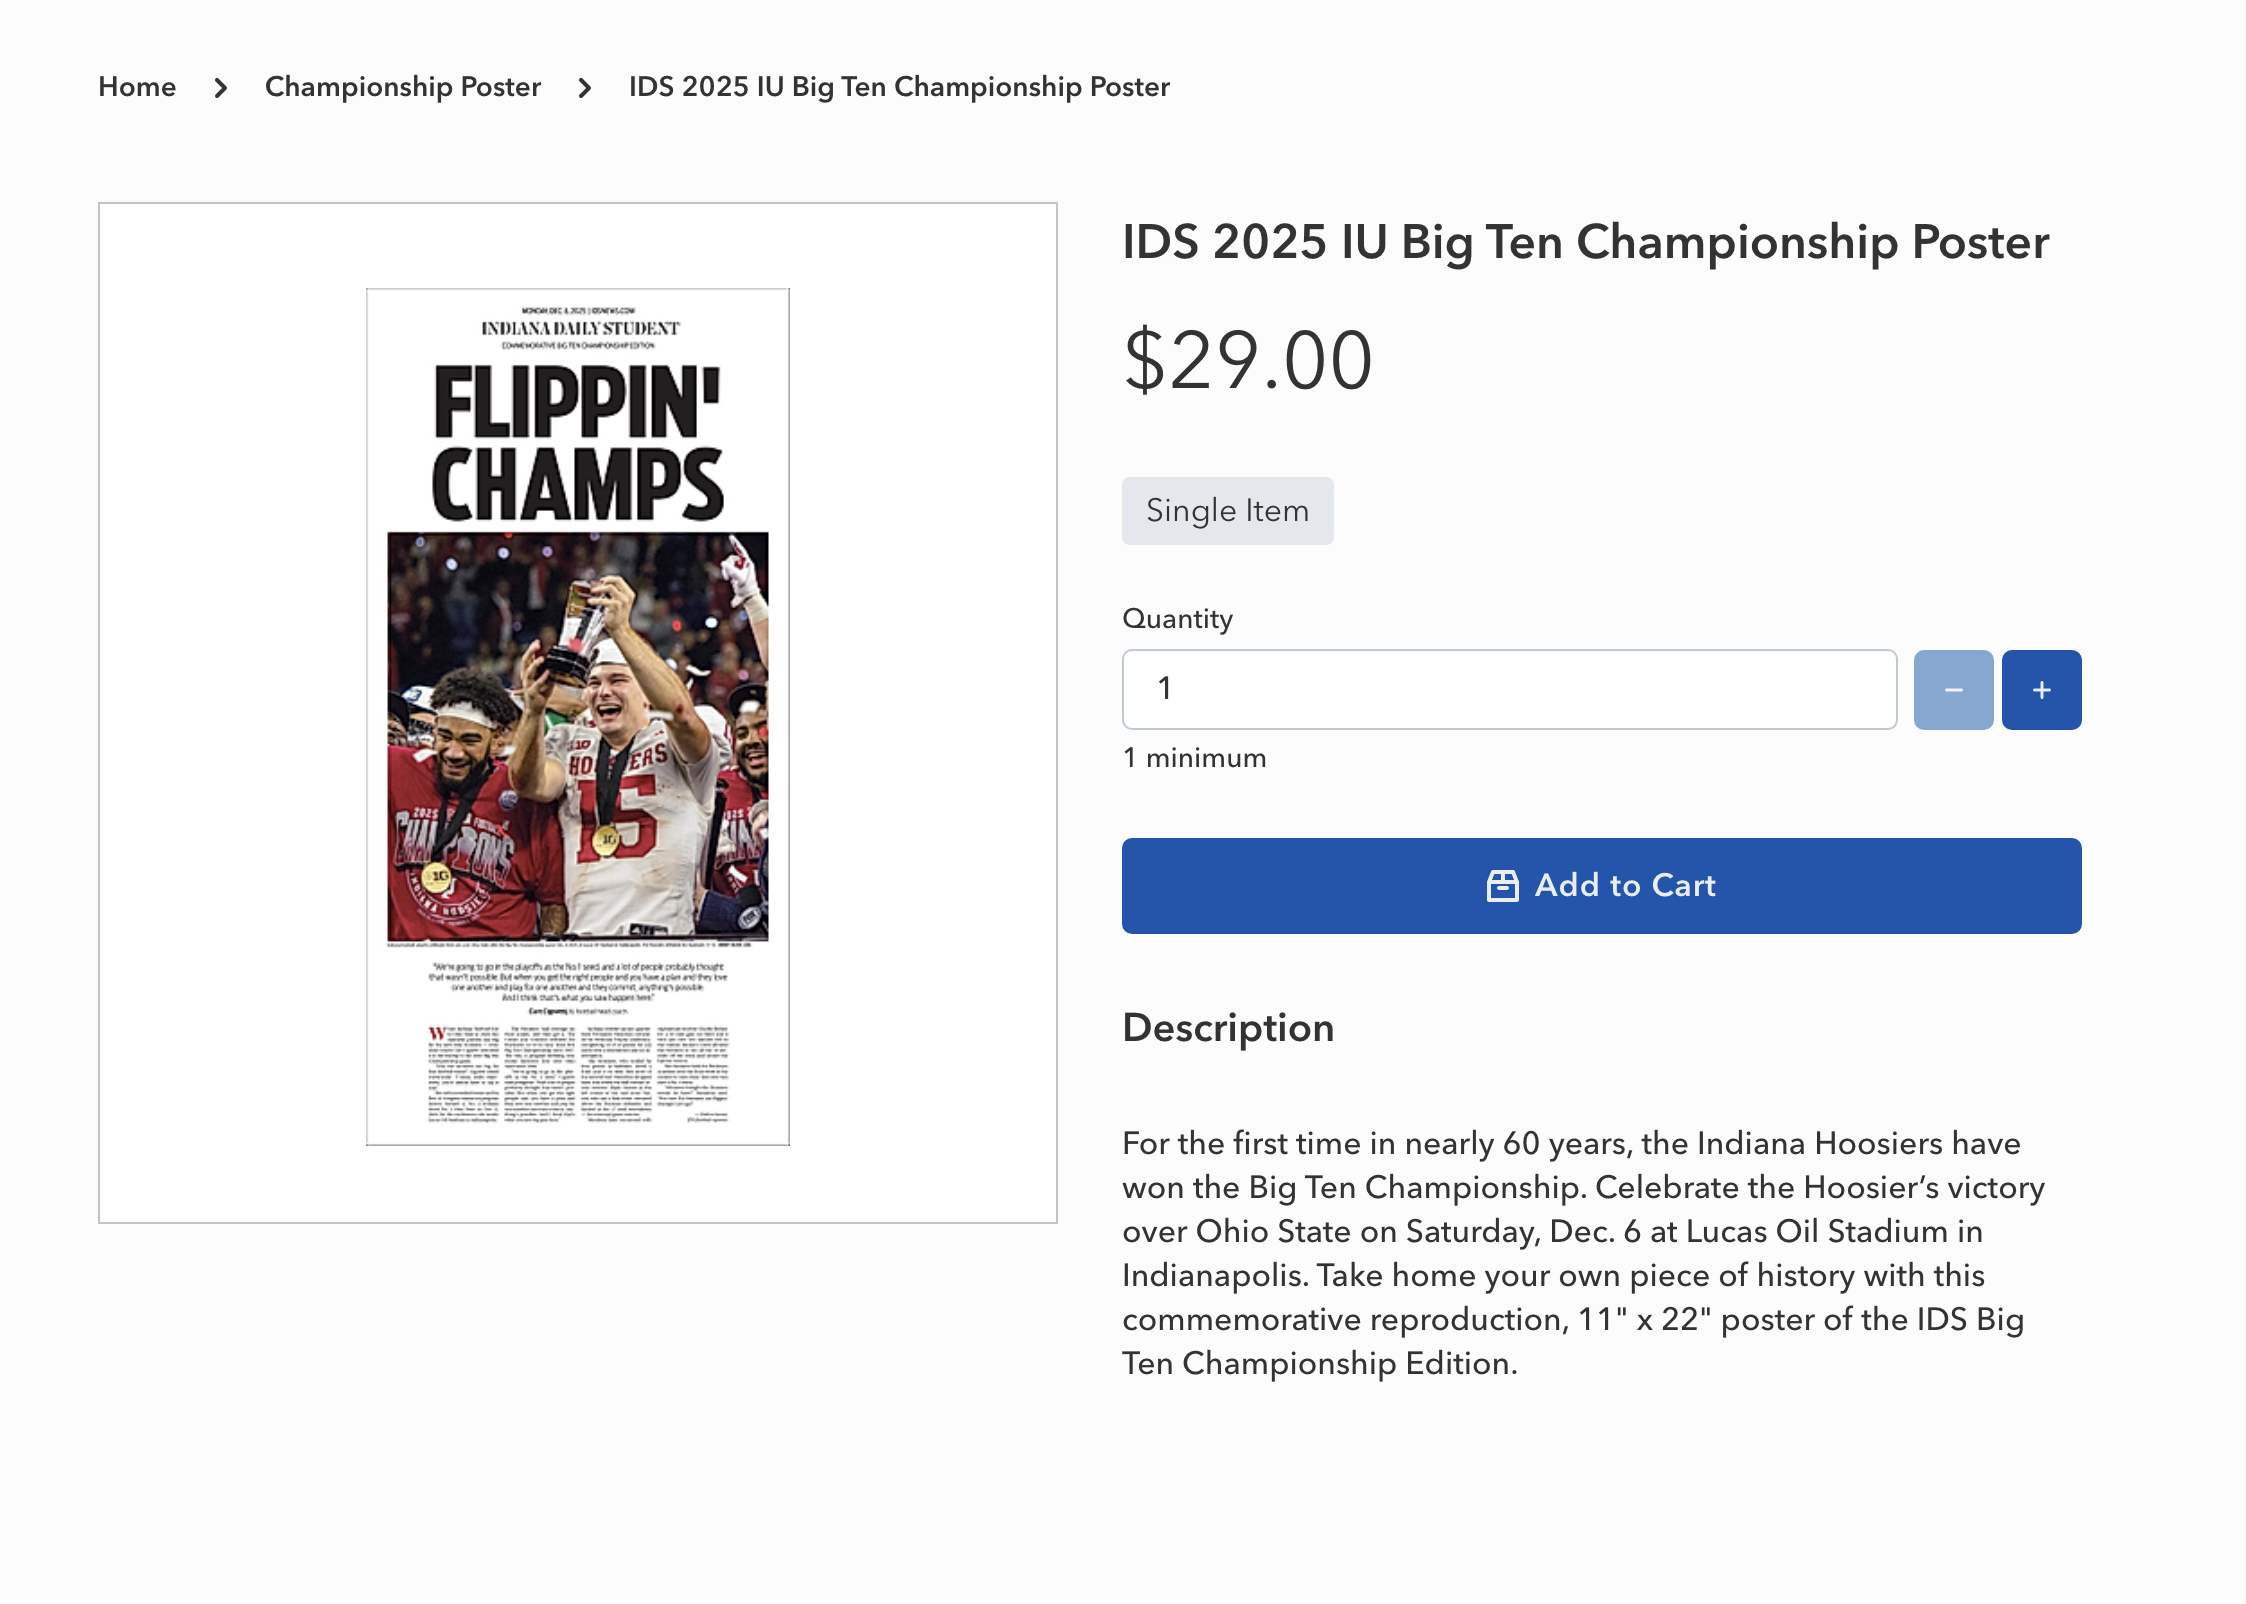Click the "1 minimum" hint text
This screenshot has width=2246, height=1604.
(1194, 758)
